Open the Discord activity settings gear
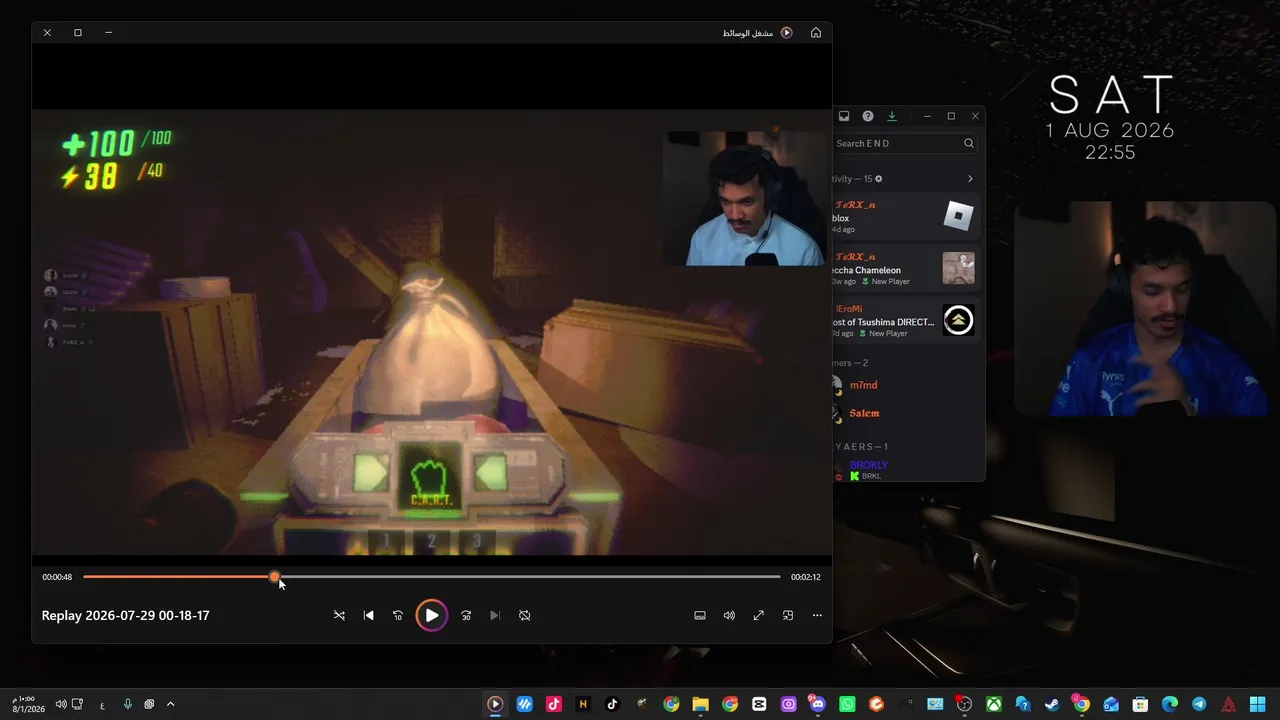The height and width of the screenshot is (720, 1280). pos(879,179)
